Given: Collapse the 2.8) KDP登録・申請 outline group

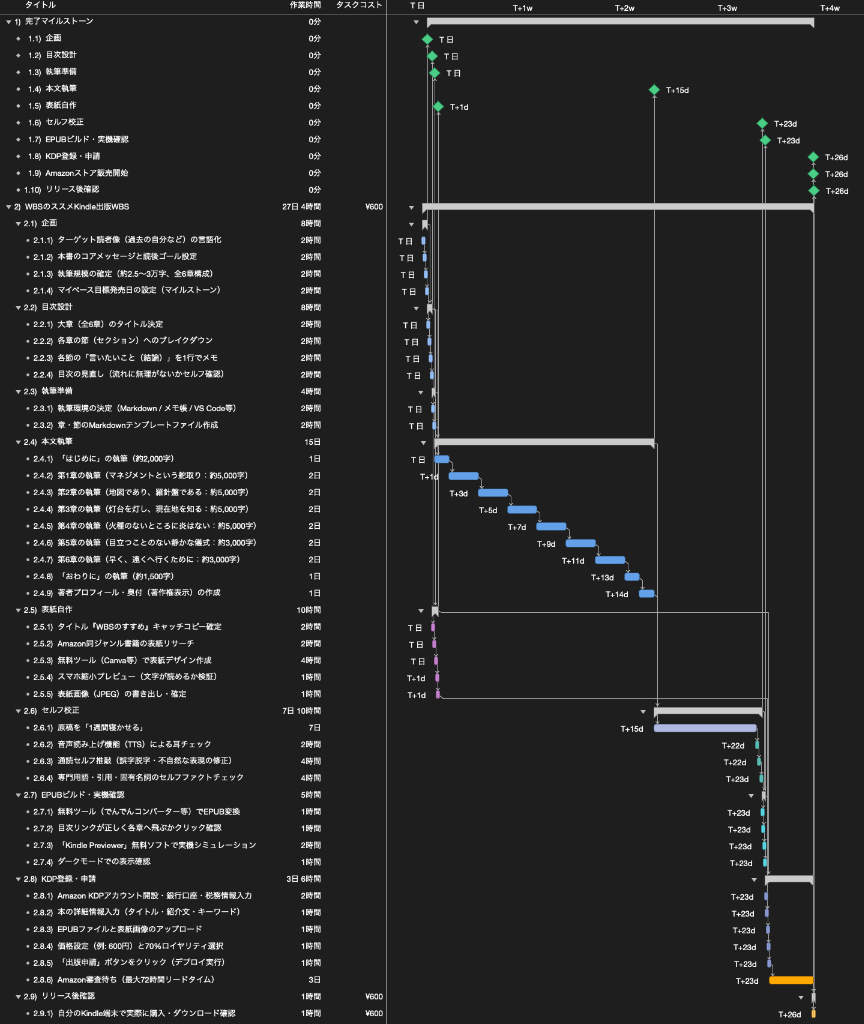Looking at the screenshot, I should point(18,879).
